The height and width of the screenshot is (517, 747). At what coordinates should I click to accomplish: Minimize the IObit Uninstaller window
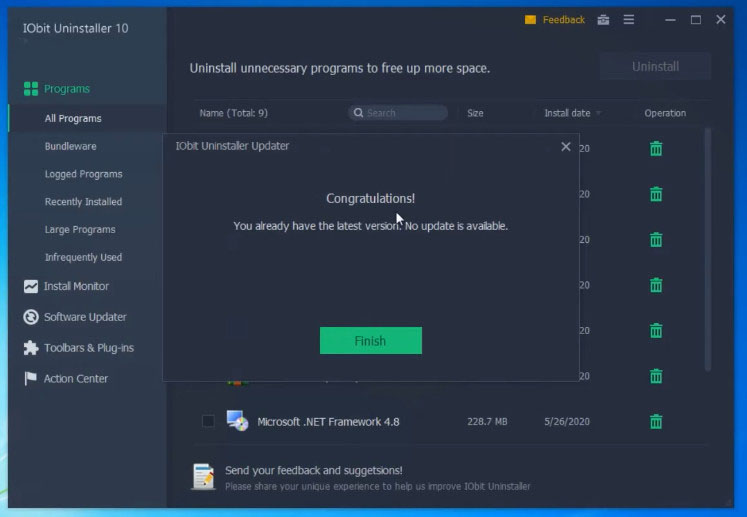click(670, 20)
